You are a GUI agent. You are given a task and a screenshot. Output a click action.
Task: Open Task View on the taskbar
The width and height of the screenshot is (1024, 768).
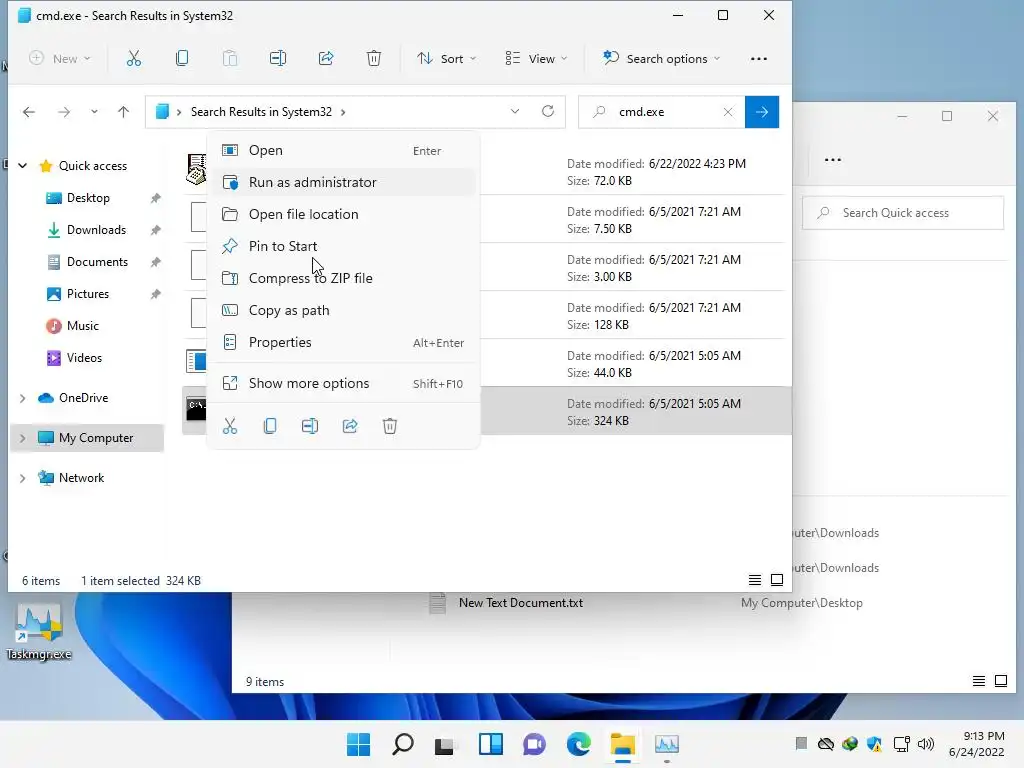click(x=446, y=744)
